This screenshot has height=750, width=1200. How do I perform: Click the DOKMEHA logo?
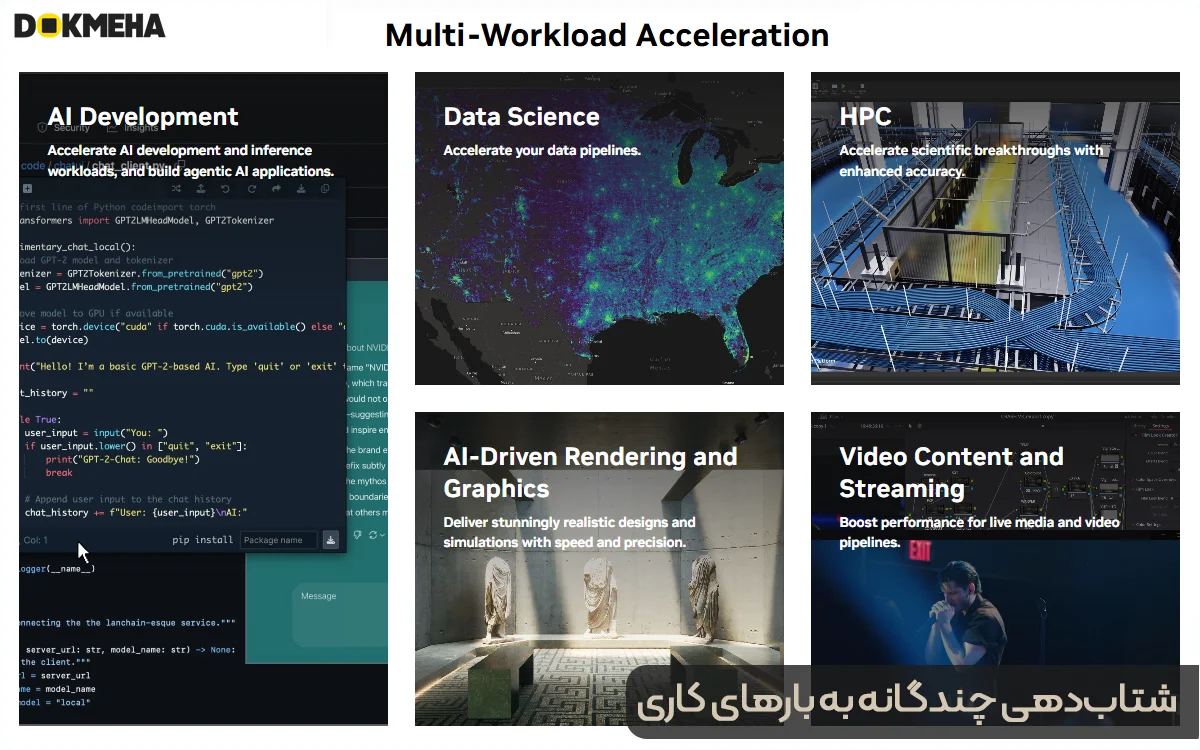(90, 24)
